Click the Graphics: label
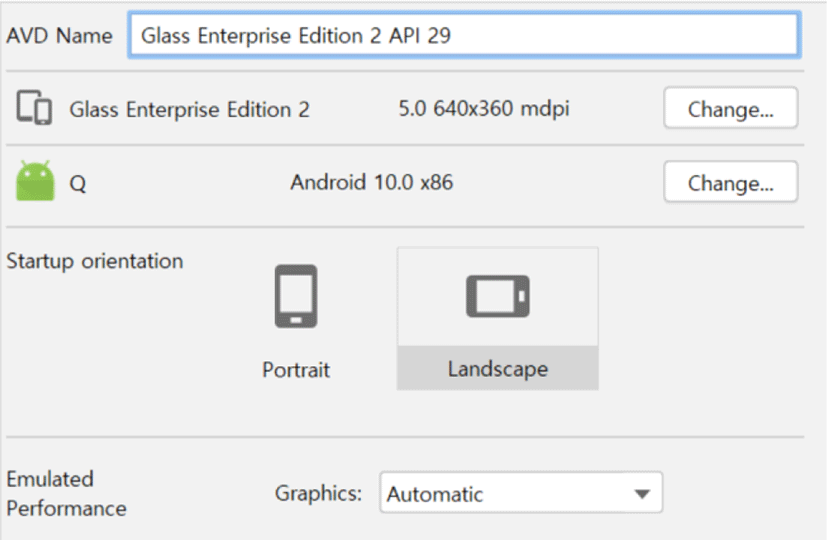827x540 pixels. (x=318, y=494)
